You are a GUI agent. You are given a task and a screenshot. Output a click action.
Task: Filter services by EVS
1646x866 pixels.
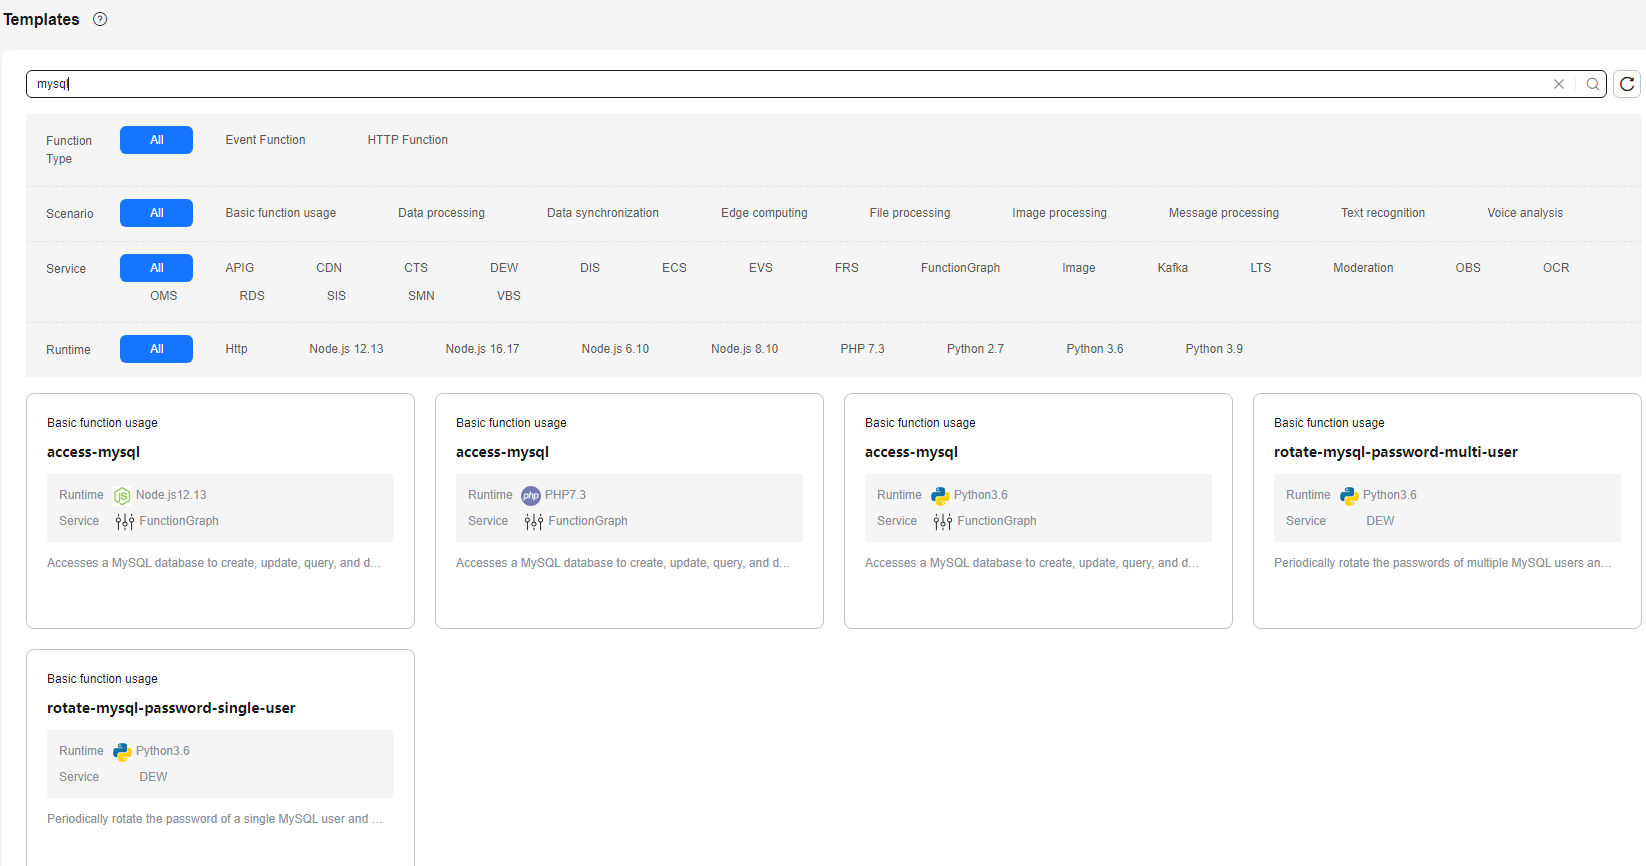761,268
